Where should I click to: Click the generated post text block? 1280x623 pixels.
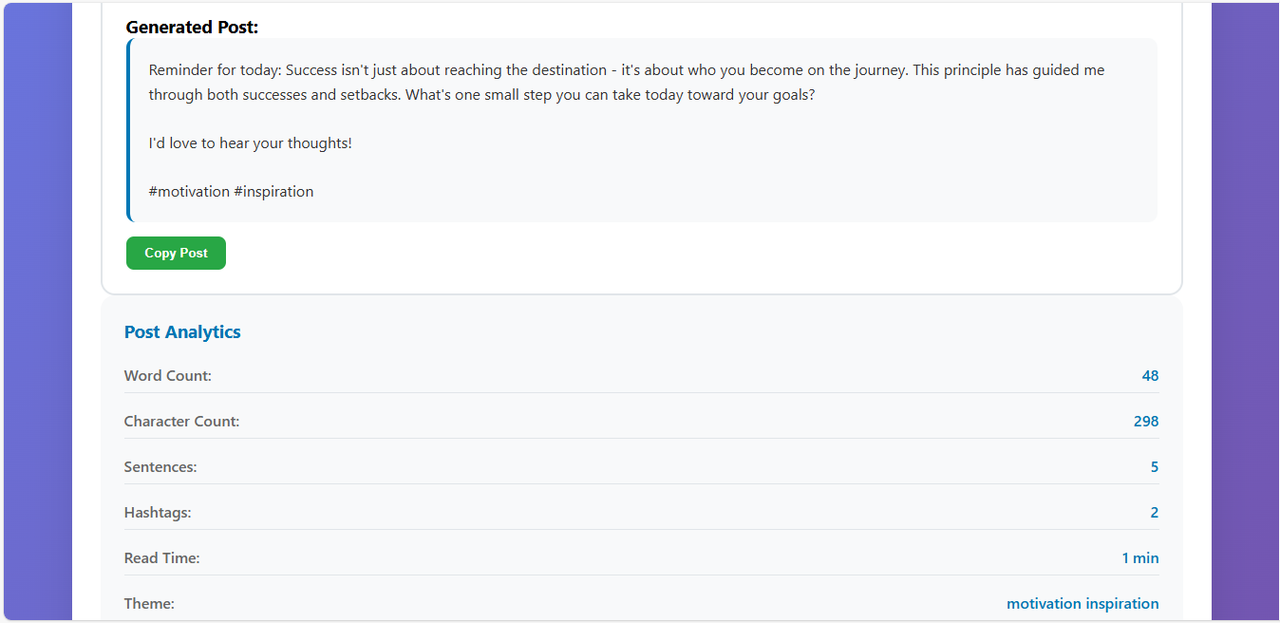[x=642, y=130]
